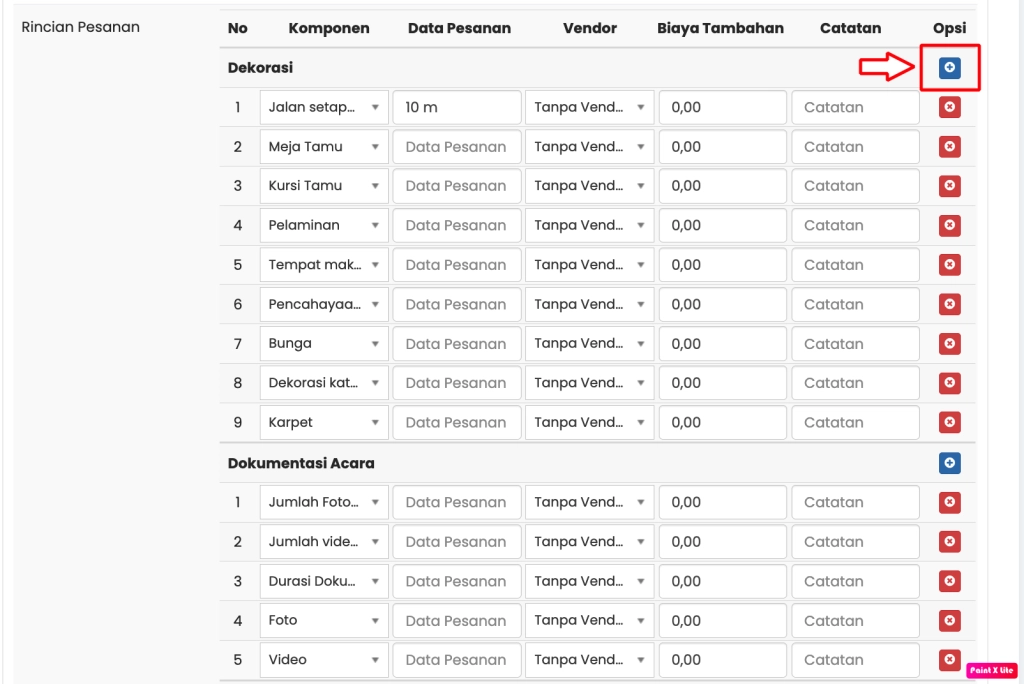Remove the Meja Tamu row
Screen dimensions: 1024x684
point(949,147)
